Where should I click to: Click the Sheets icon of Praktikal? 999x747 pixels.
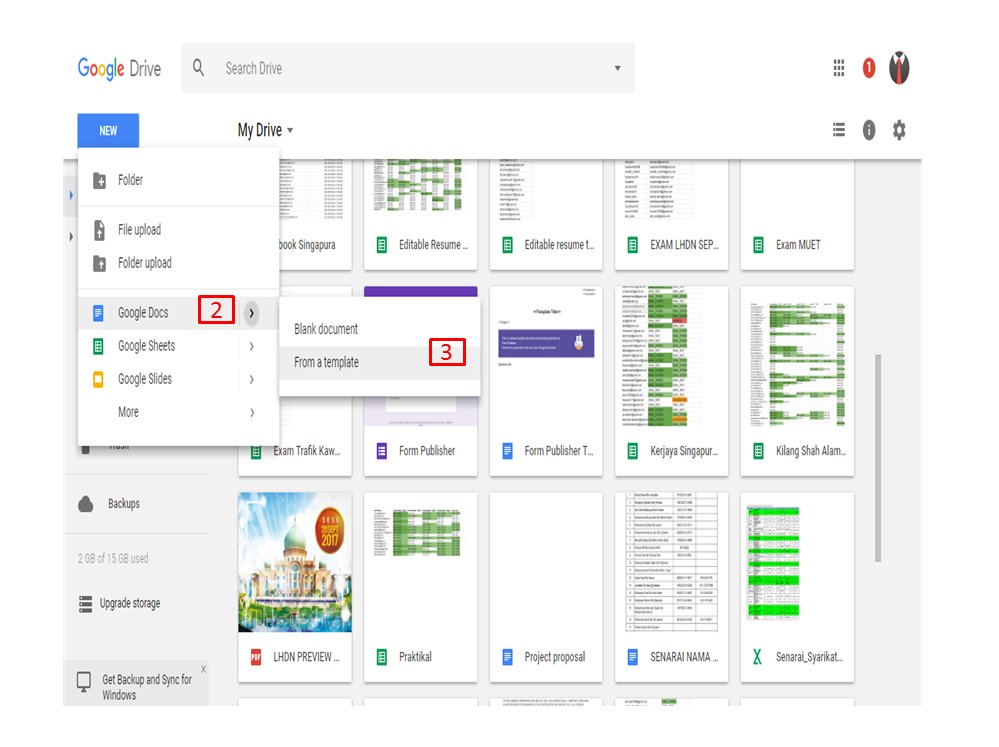tap(382, 657)
